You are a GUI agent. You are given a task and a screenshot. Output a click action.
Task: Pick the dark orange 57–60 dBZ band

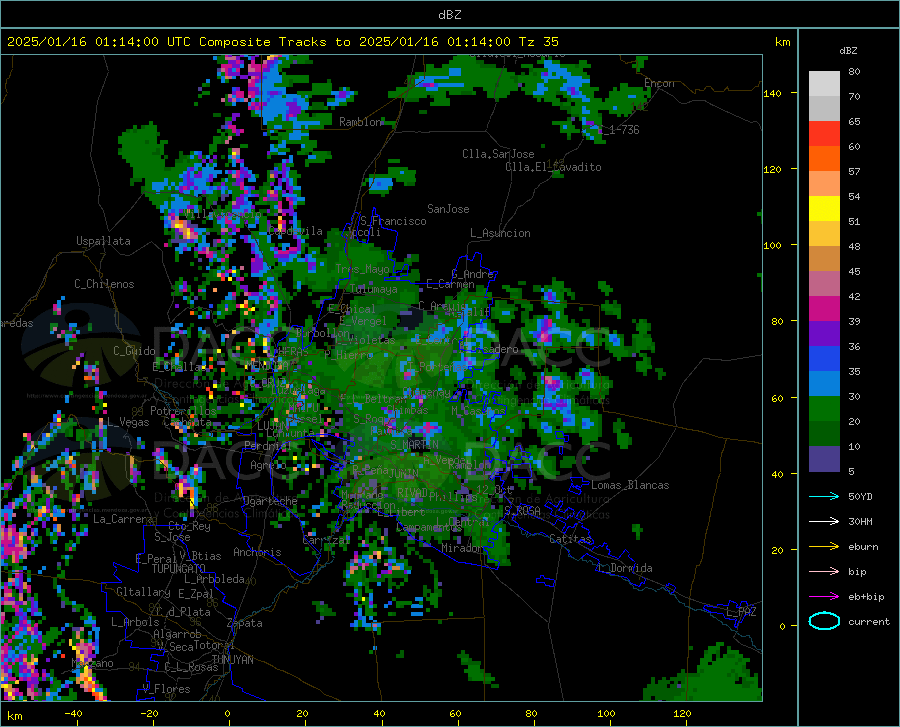pos(824,159)
